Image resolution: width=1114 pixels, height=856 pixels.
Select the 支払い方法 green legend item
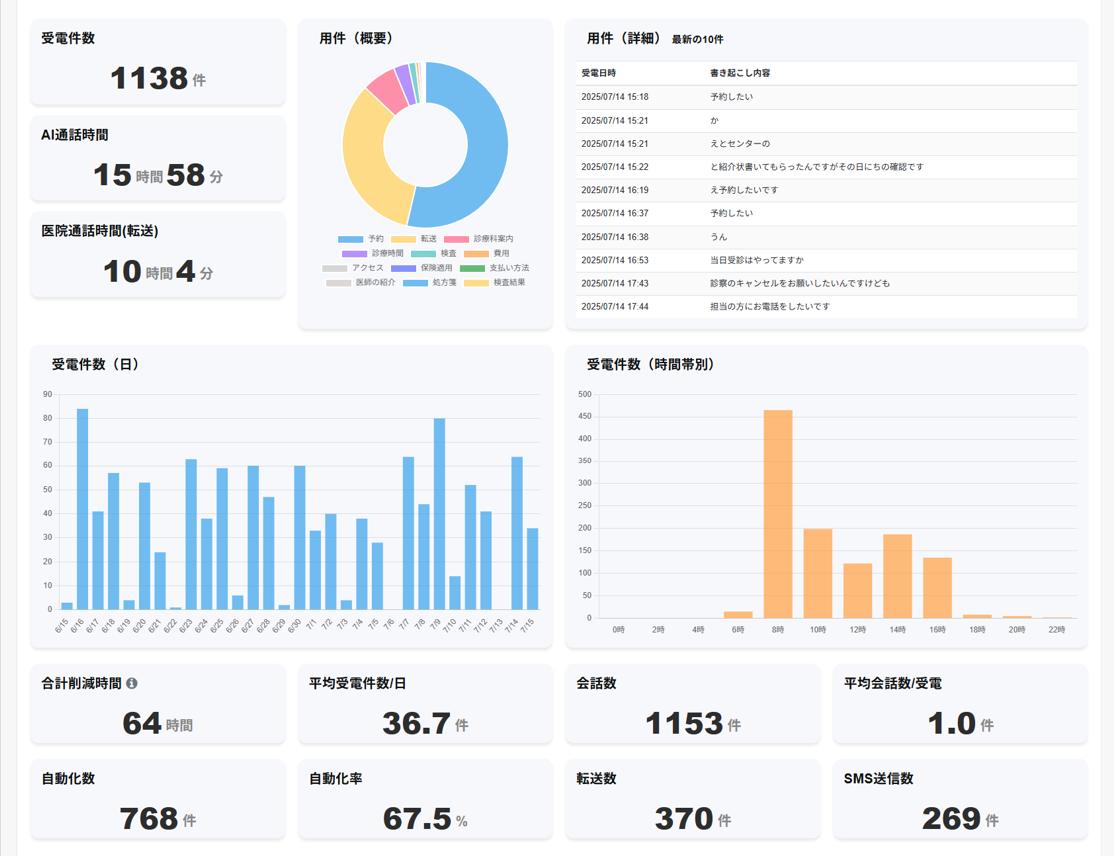coord(472,268)
